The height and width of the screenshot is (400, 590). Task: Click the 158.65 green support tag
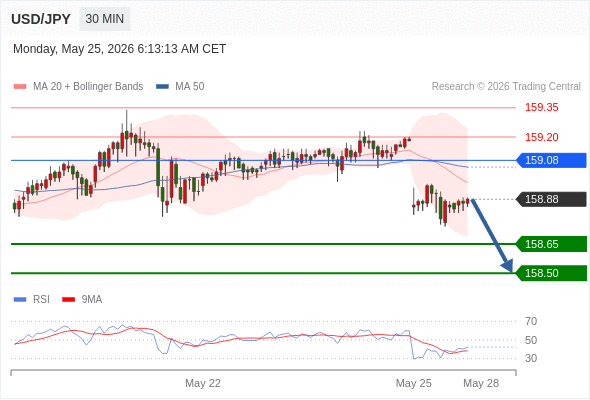(x=551, y=244)
